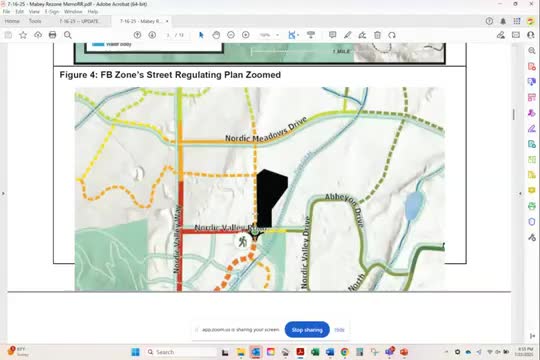
Task: Select the highlight pen tool
Action: tap(347, 35)
